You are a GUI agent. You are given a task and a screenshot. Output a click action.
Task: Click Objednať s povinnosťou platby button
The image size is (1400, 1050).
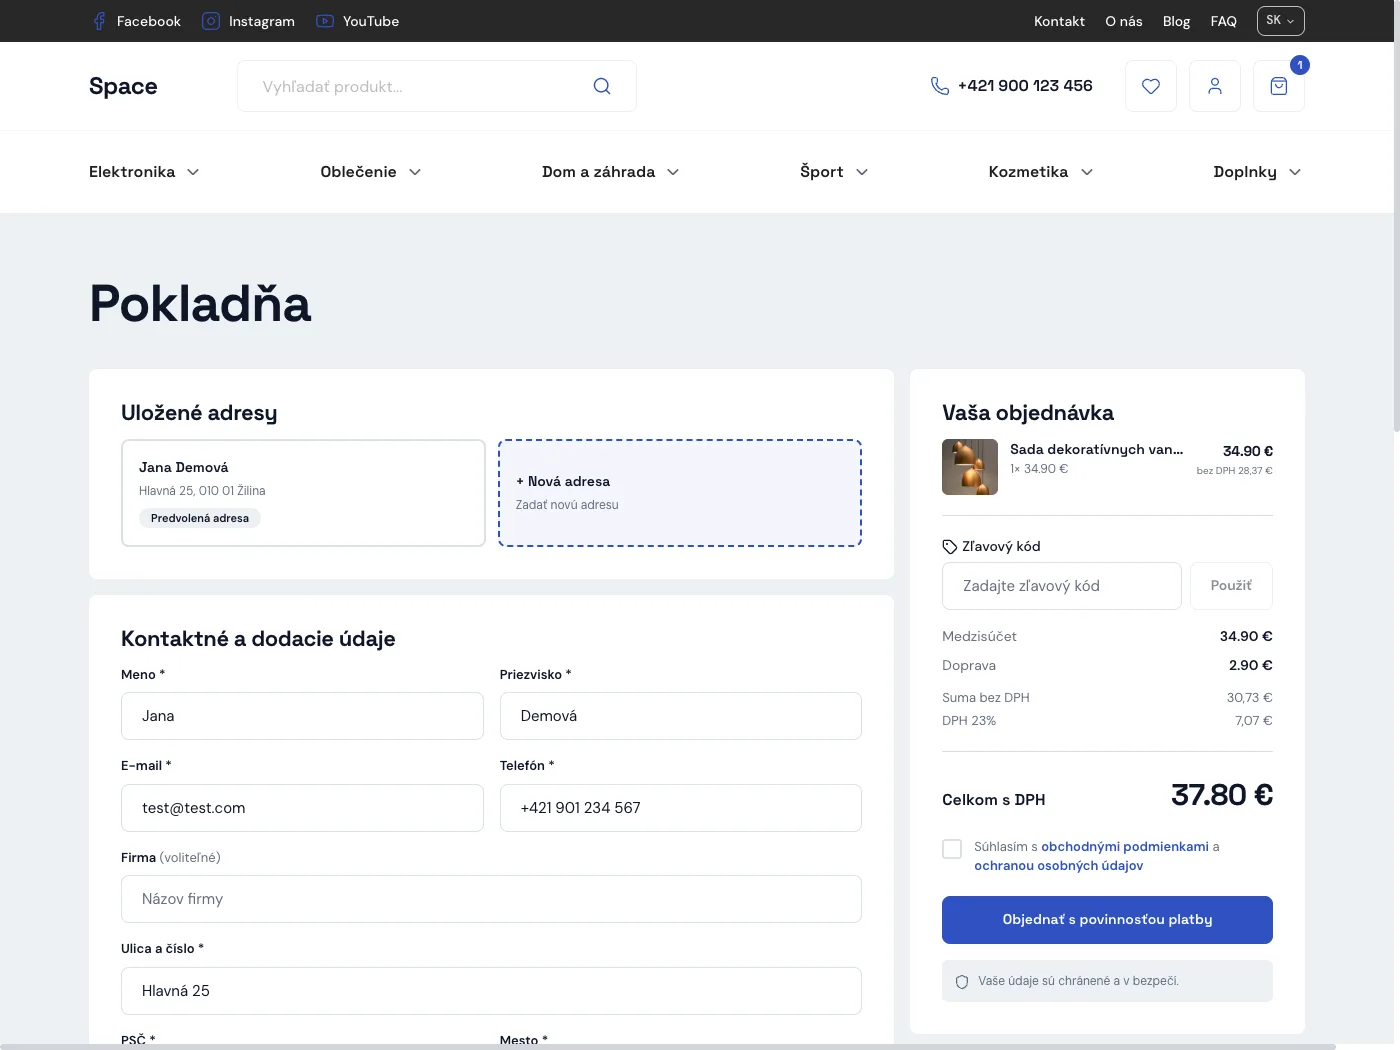pos(1107,920)
